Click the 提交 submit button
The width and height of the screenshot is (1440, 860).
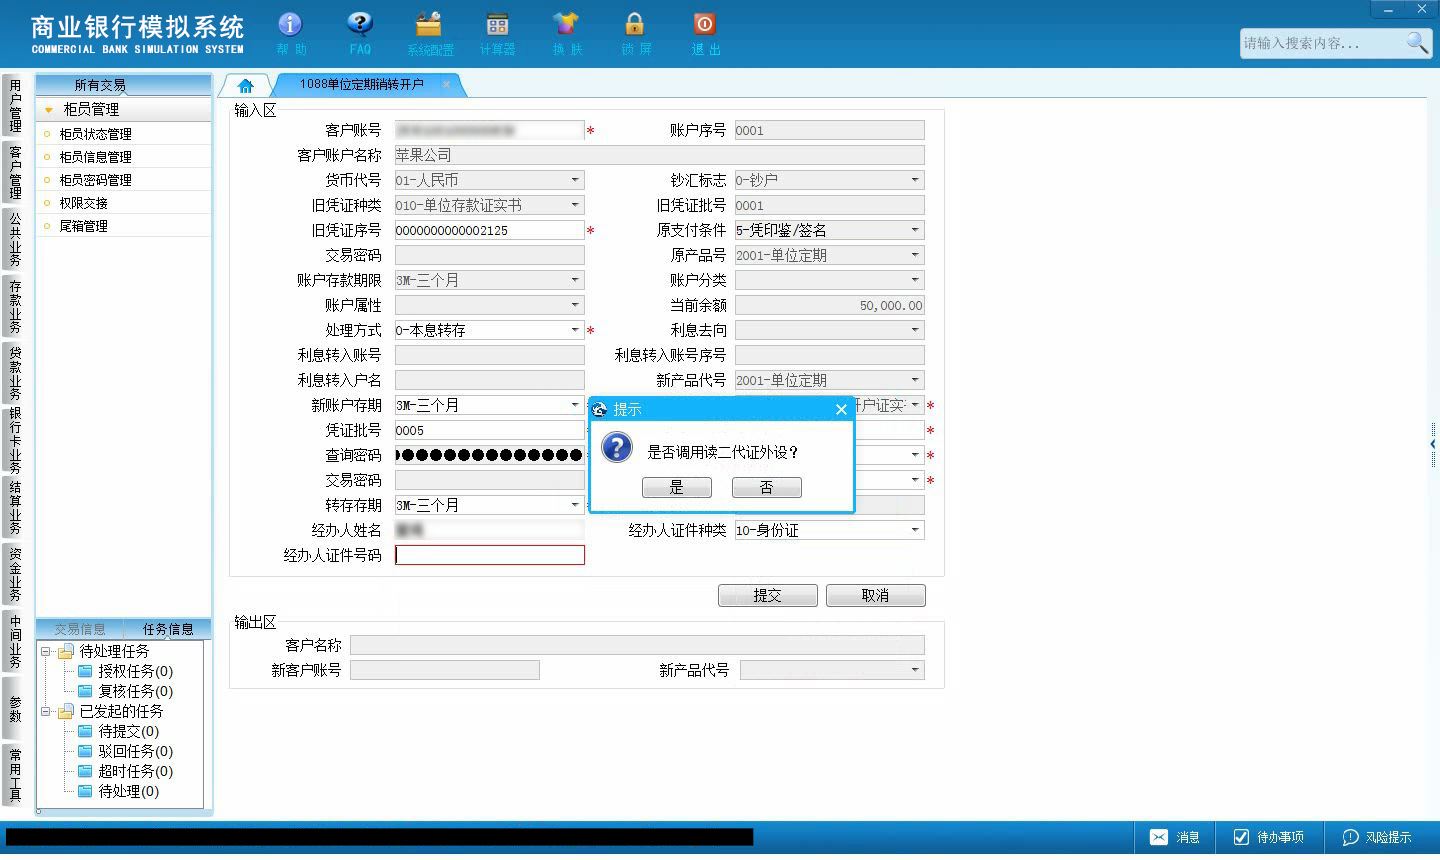[768, 596]
